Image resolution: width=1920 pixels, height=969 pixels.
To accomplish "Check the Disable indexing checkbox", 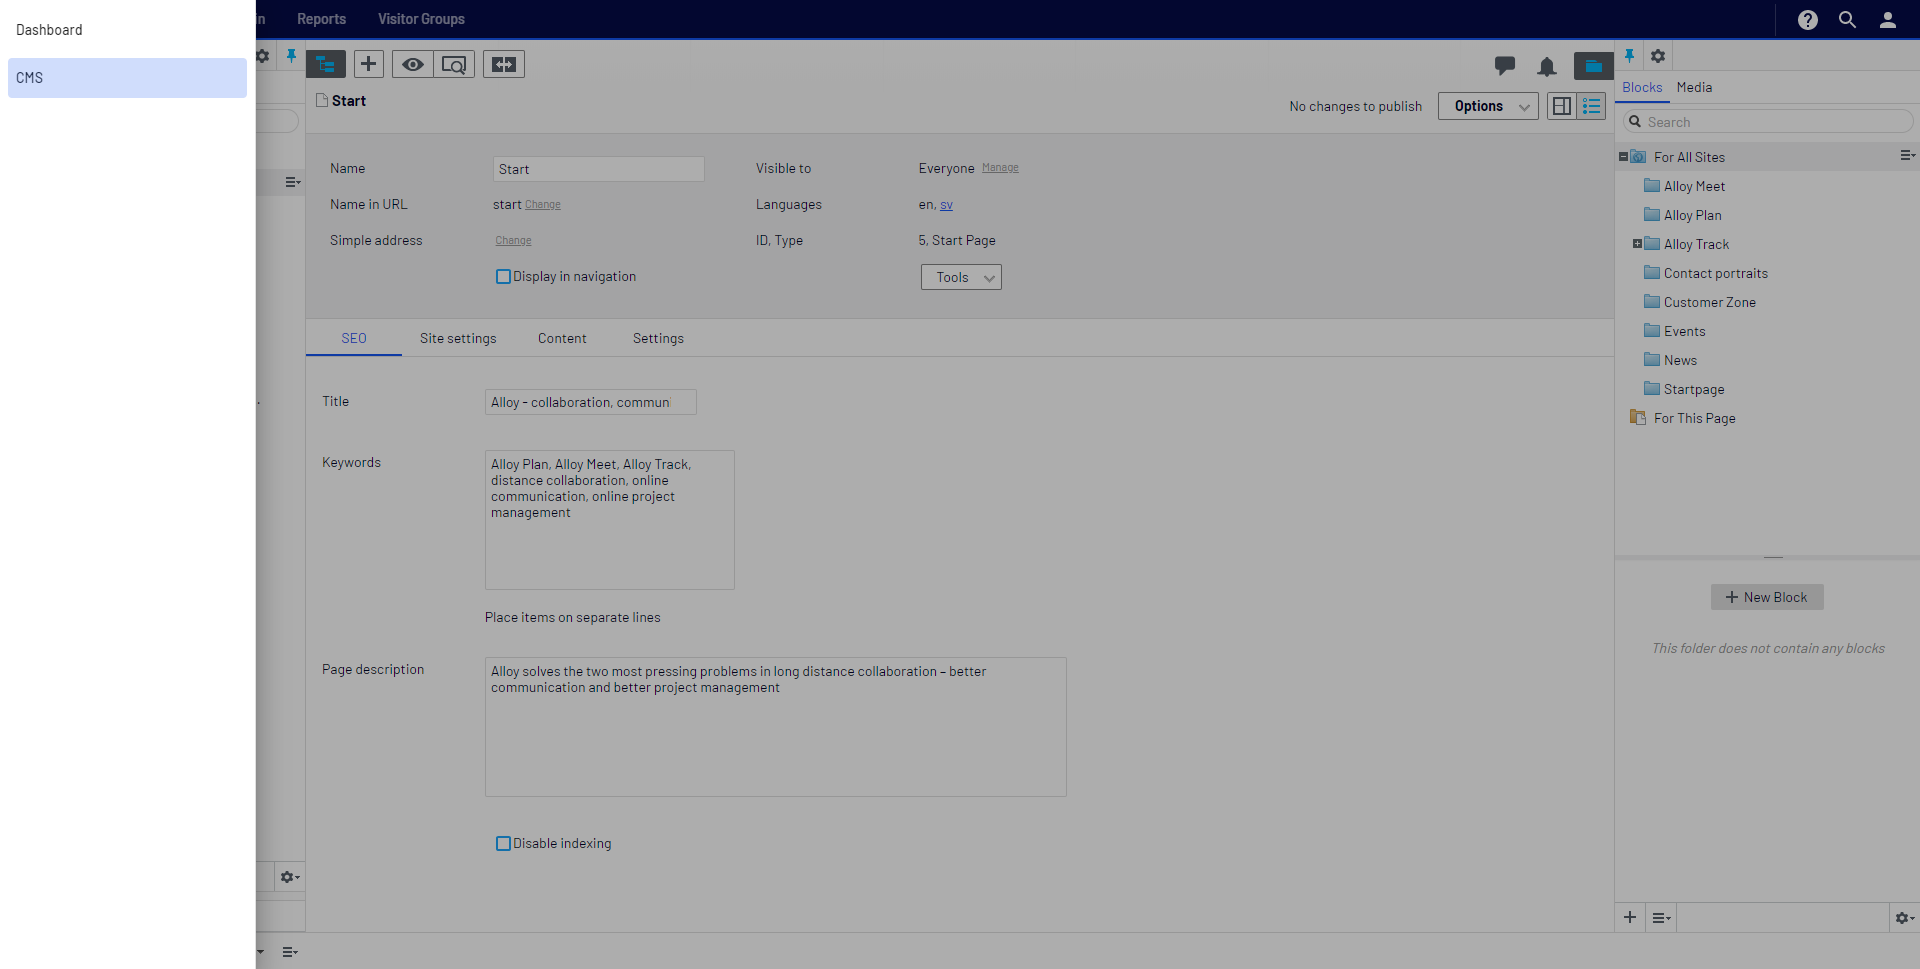I will pos(503,844).
